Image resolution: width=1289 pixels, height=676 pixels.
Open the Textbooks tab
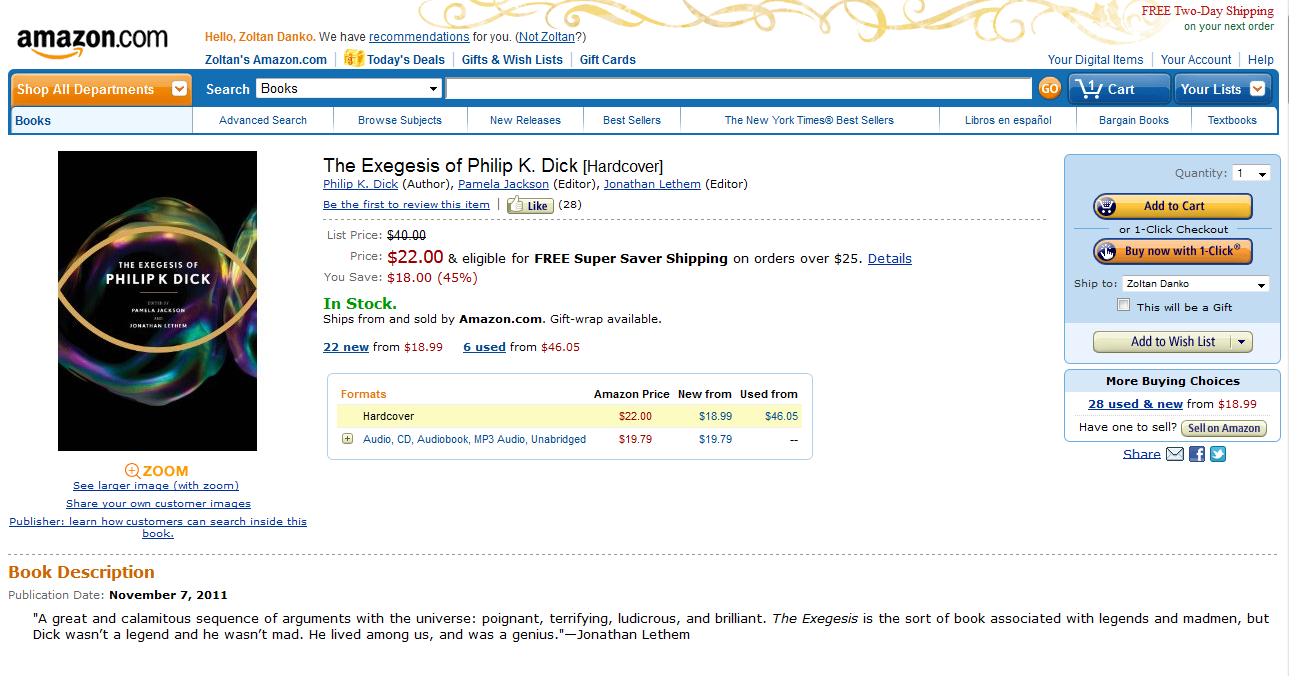1232,120
